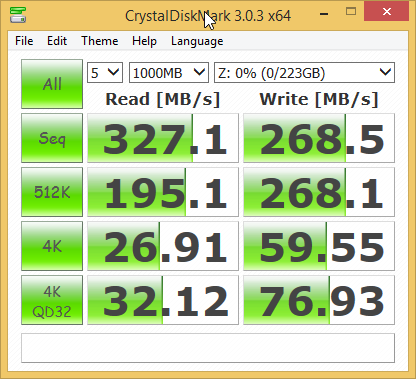
Task: Start the 4K random test
Action: (52, 246)
